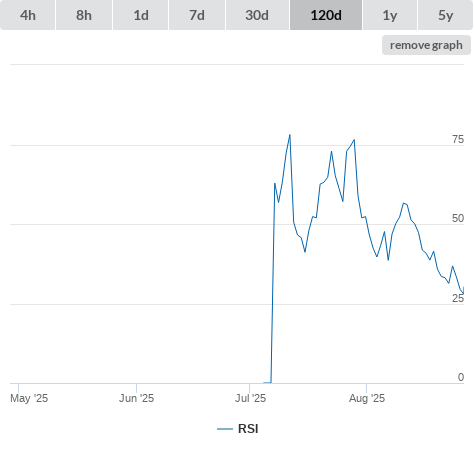Click the May '25 axis label
474x455 pixels.
coord(29,398)
